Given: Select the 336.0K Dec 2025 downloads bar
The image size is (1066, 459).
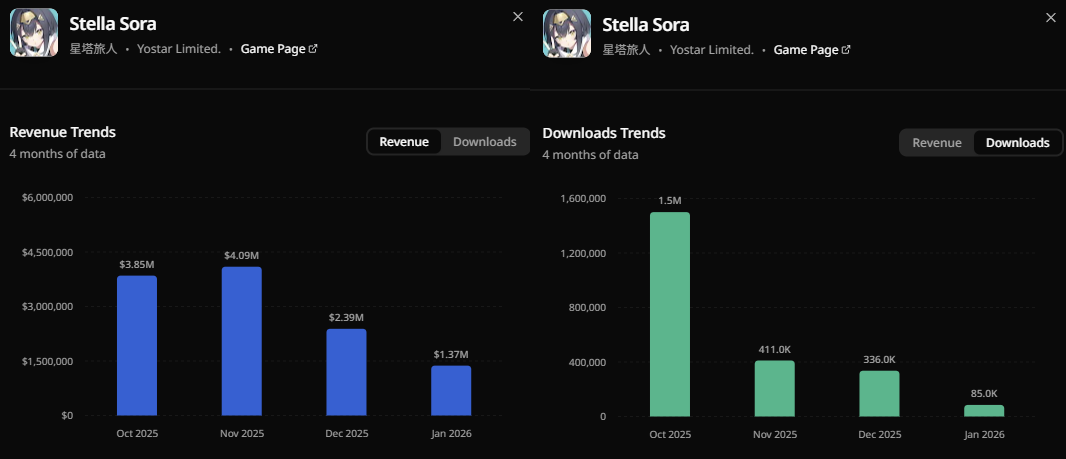Looking at the screenshot, I should (x=879, y=393).
